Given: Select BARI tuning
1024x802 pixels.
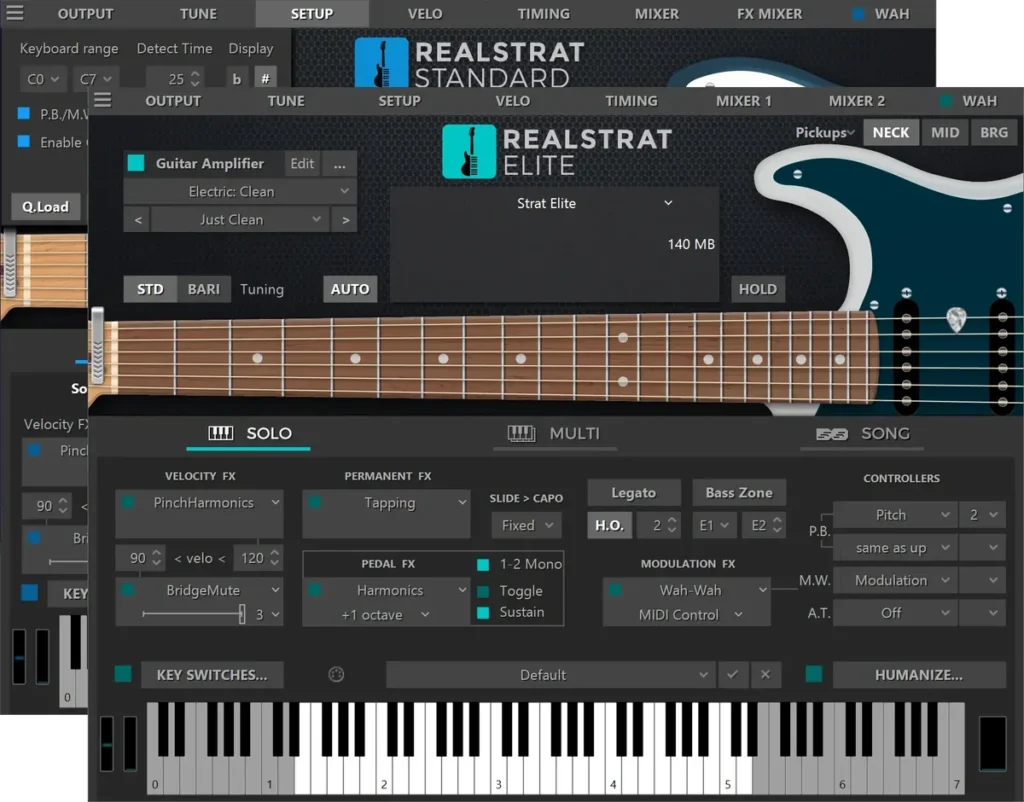Looking at the screenshot, I should pyautogui.click(x=204, y=289).
